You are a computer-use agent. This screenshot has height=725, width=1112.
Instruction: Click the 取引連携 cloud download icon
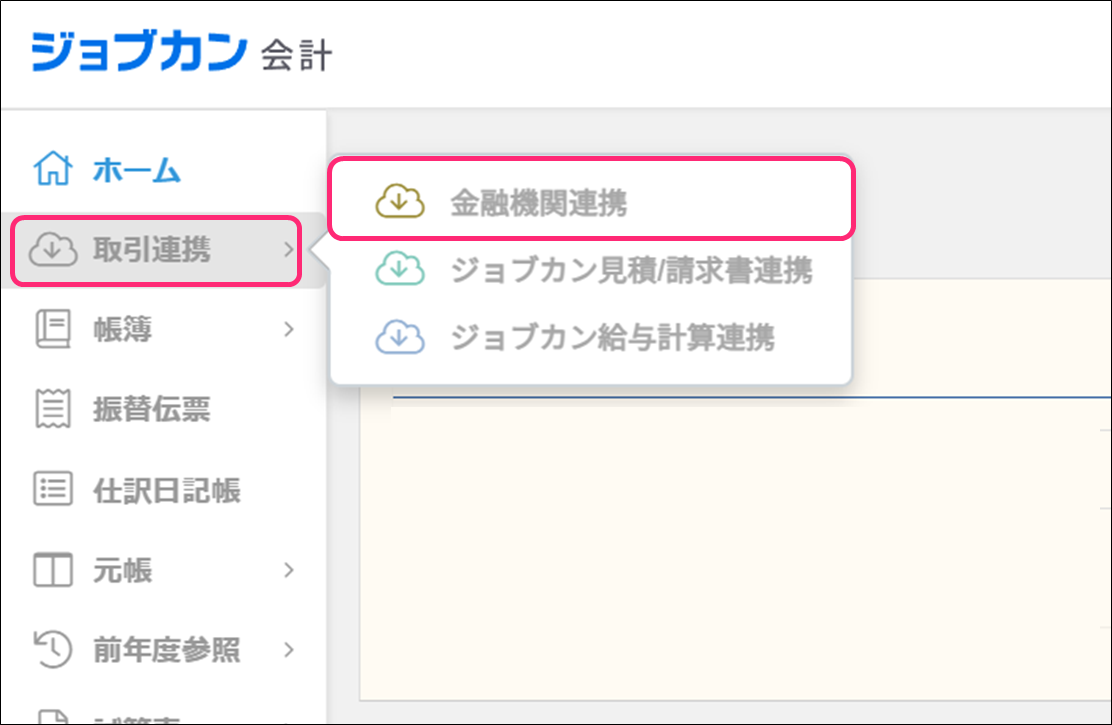coord(53,250)
